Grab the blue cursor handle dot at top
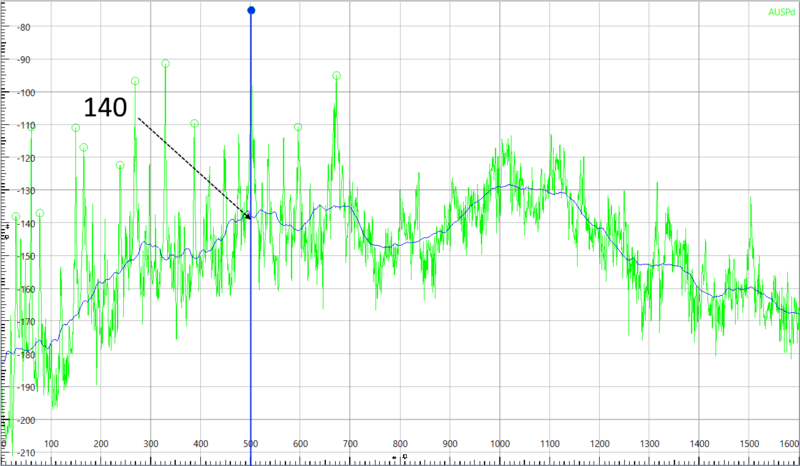Image resolution: width=800 pixels, height=466 pixels. point(251,10)
